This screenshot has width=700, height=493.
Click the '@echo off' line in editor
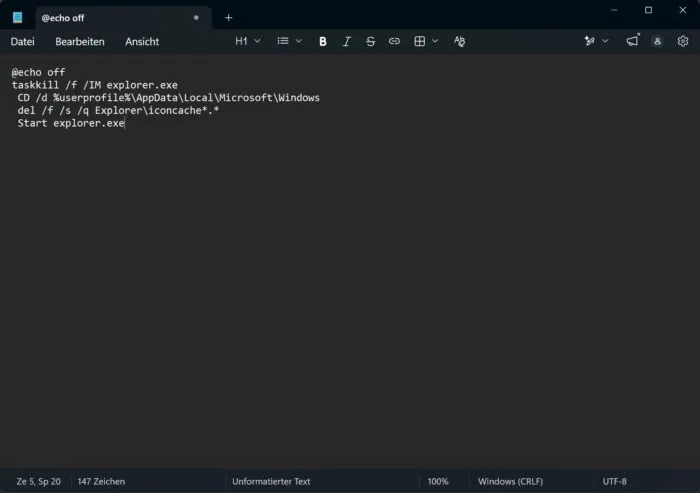(38, 72)
